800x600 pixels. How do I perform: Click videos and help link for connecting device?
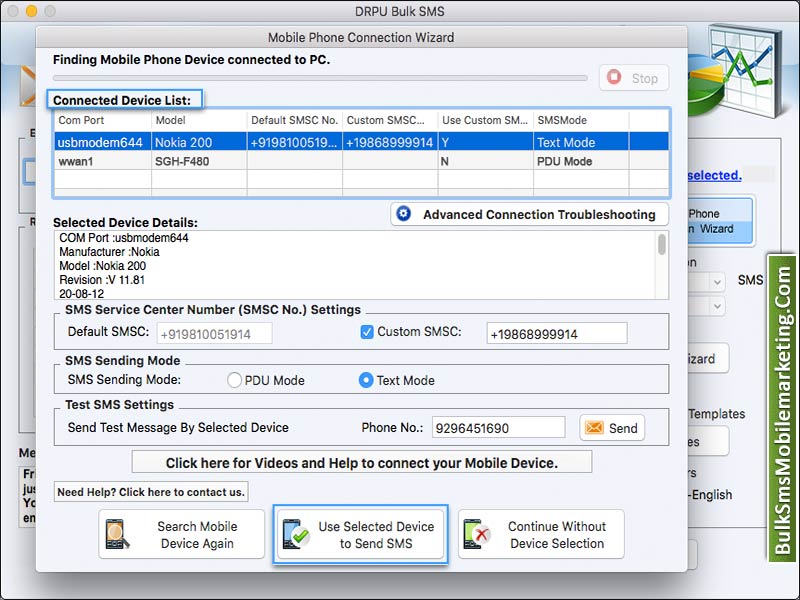(x=361, y=463)
